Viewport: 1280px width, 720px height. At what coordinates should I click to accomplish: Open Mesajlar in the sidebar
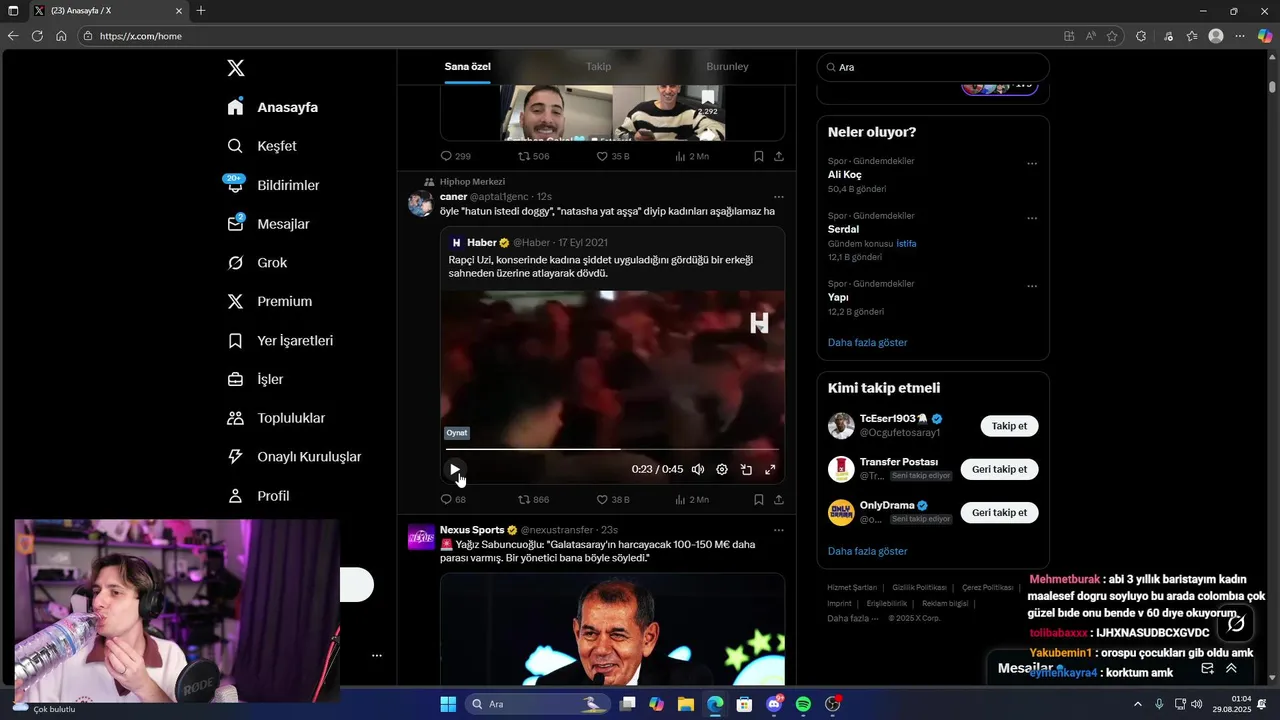pyautogui.click(x=269, y=224)
